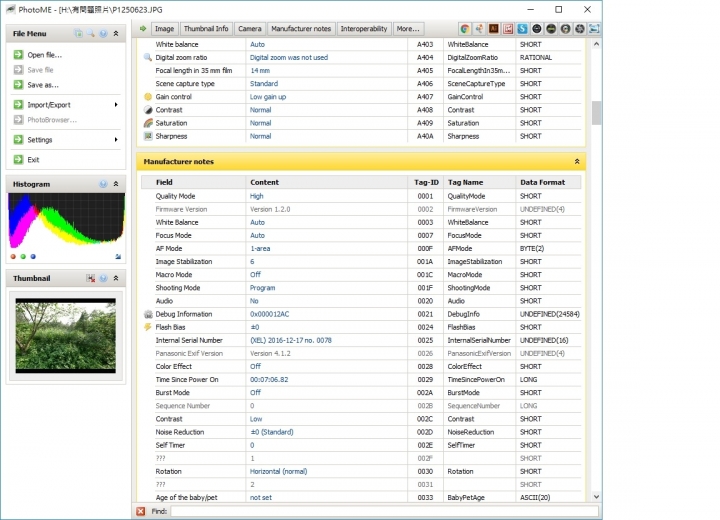This screenshot has width=720, height=520.
Task: Click the first black round toolbar icon
Action: 536,29
